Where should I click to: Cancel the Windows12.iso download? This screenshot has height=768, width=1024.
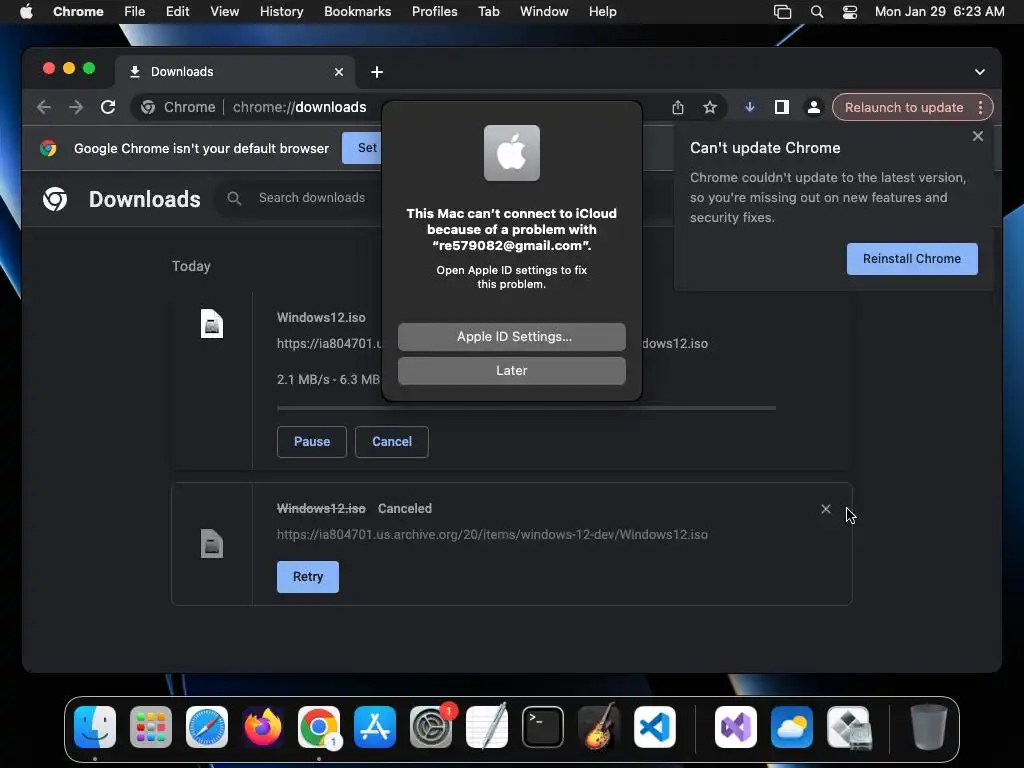click(x=392, y=441)
